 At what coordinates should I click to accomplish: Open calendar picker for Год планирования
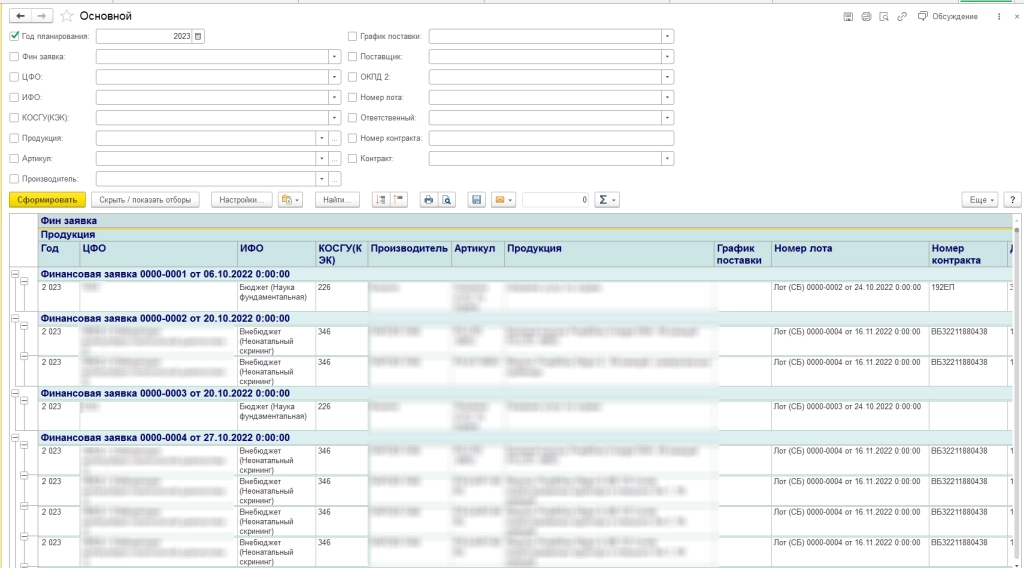pyautogui.click(x=198, y=37)
